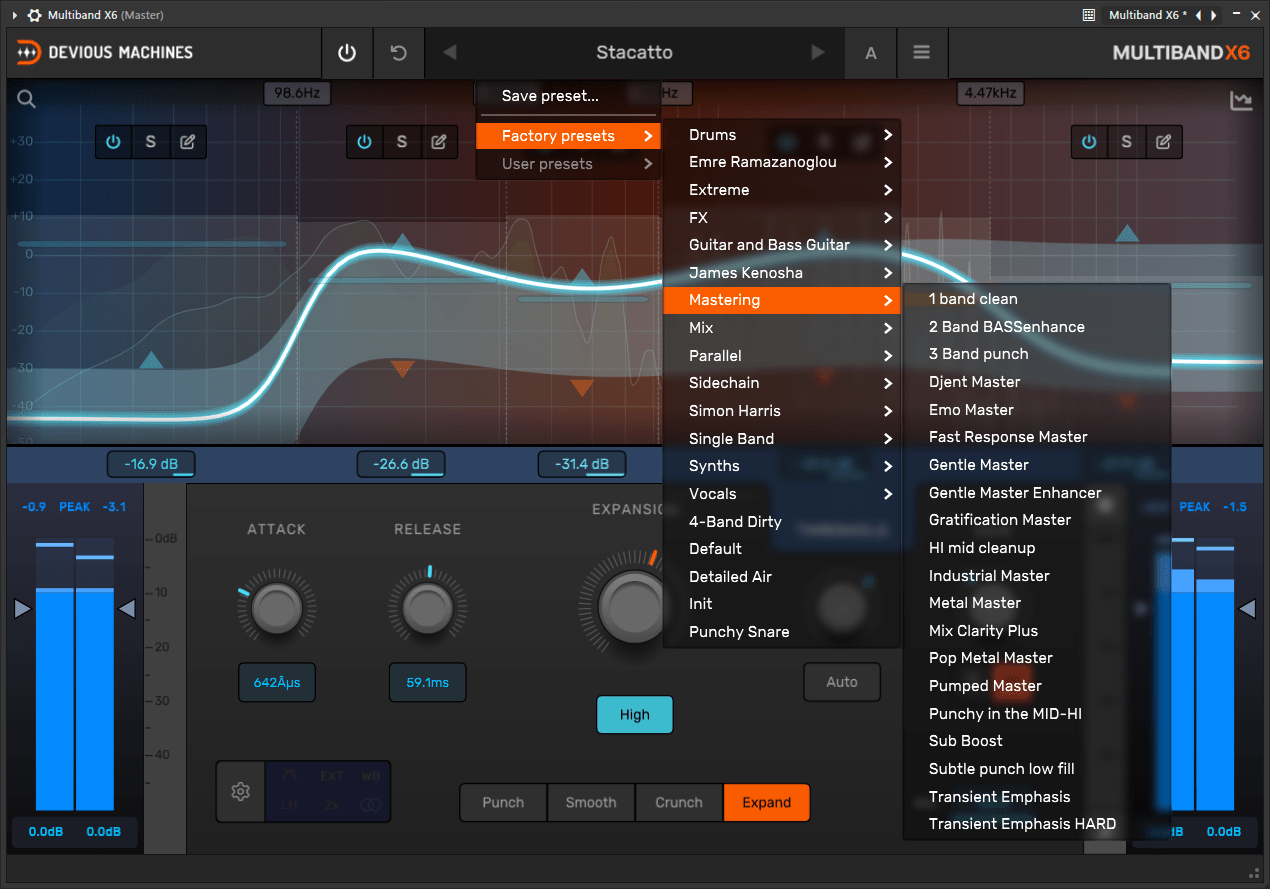Click the EXT sidechain button
The width and height of the screenshot is (1270, 889).
[x=331, y=776]
